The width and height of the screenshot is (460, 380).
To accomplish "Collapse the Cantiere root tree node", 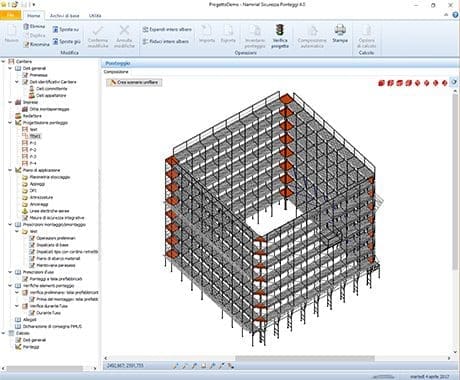I will click(x=3, y=61).
